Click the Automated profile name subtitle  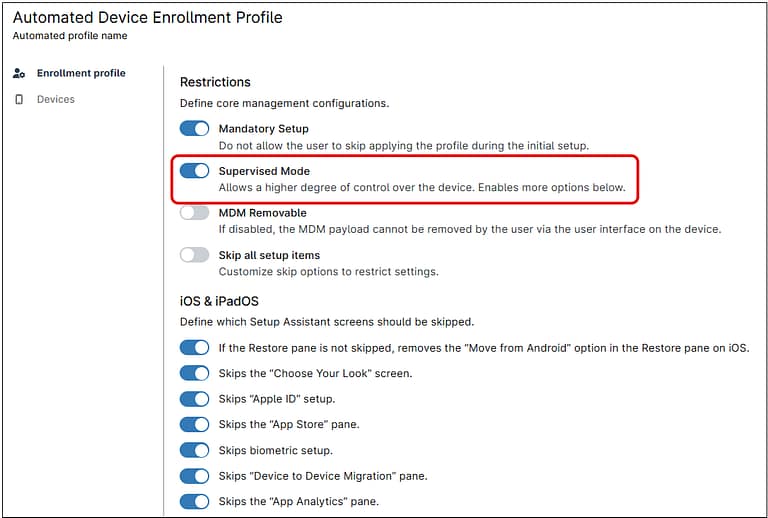[70, 36]
